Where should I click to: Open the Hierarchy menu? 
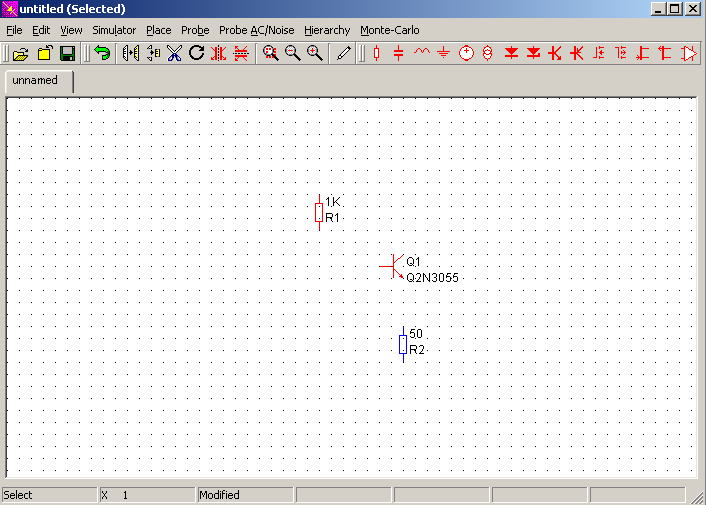click(x=327, y=30)
